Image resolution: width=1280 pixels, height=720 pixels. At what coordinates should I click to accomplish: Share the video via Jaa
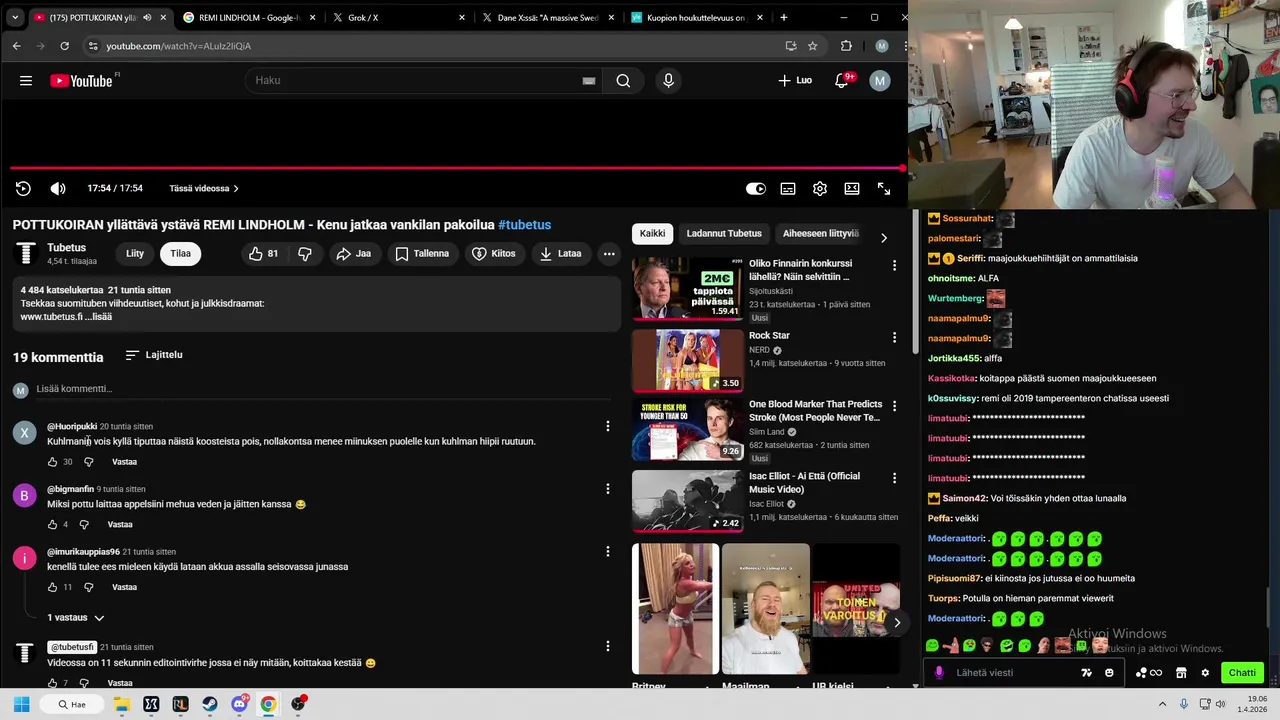tap(354, 254)
